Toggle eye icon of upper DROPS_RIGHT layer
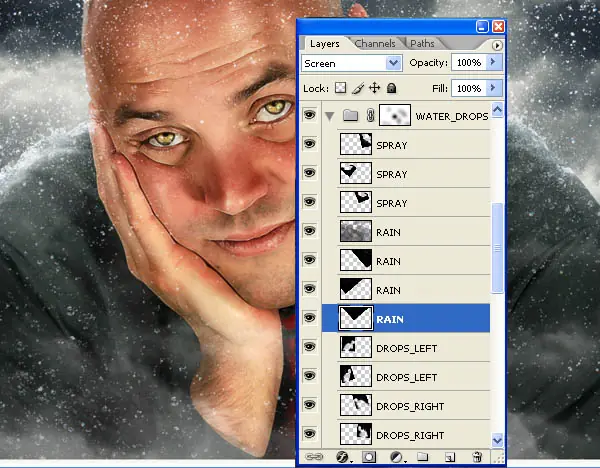The width and height of the screenshot is (600, 468). [x=310, y=405]
